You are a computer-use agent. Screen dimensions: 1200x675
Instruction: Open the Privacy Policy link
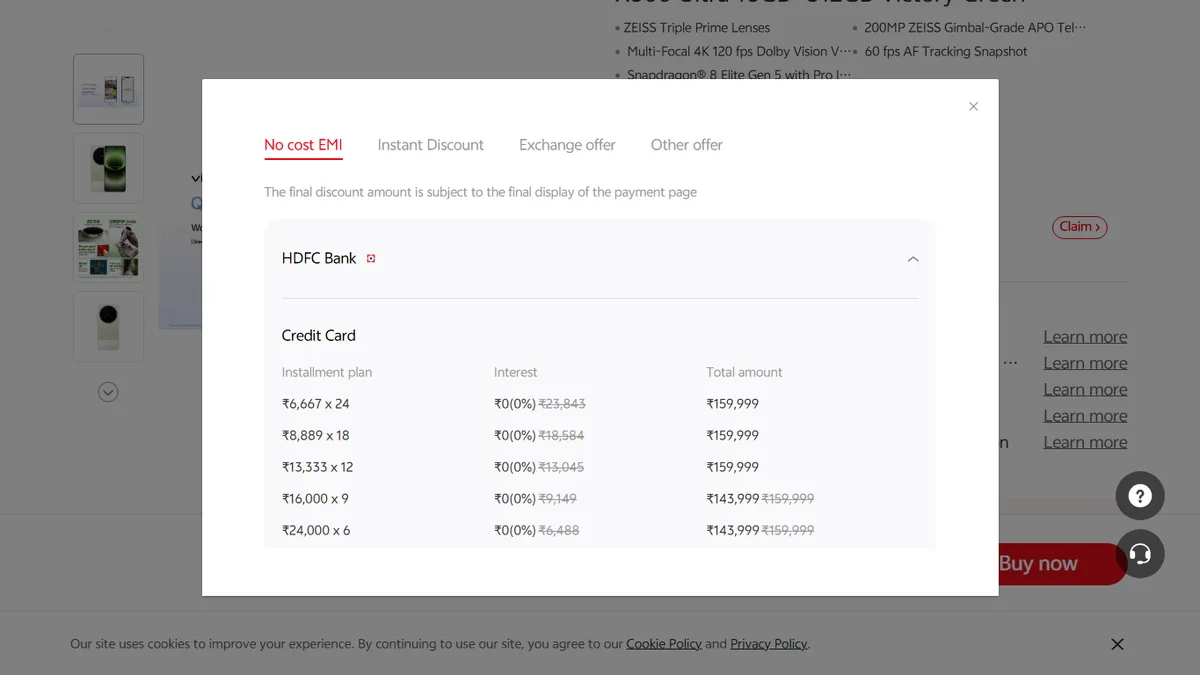coord(768,644)
